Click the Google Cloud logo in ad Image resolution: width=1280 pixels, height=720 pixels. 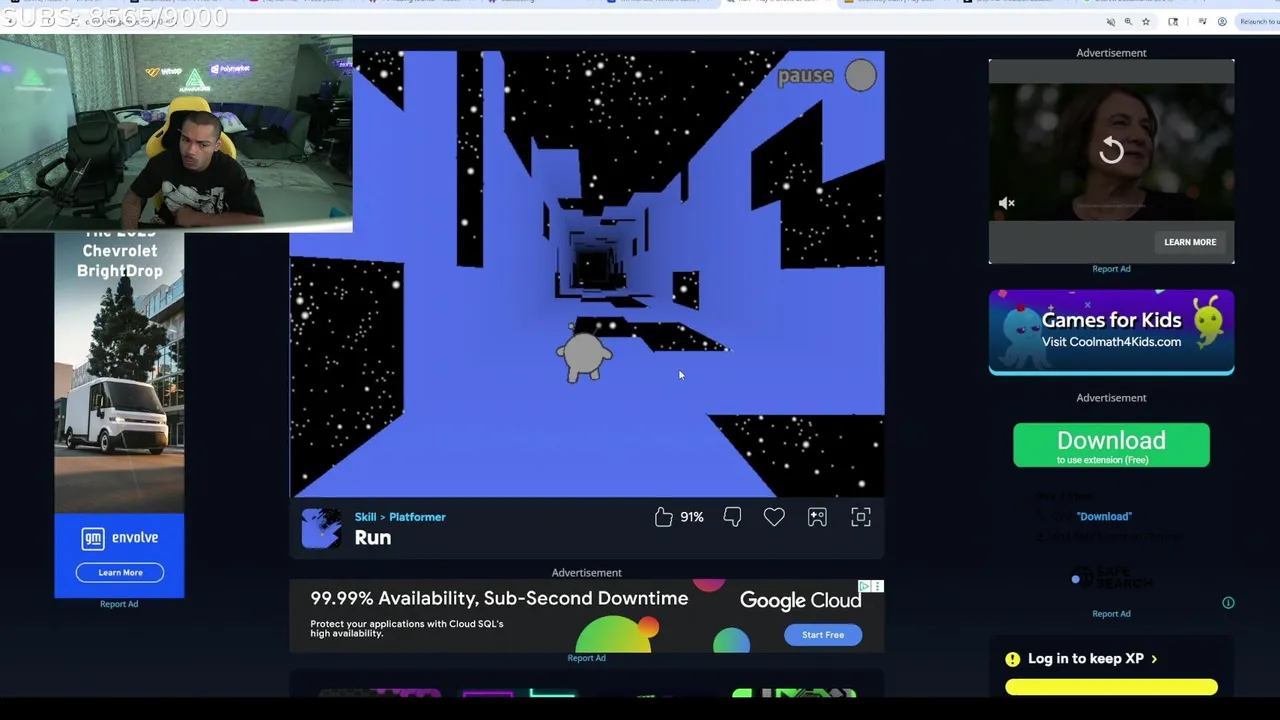tap(800, 600)
